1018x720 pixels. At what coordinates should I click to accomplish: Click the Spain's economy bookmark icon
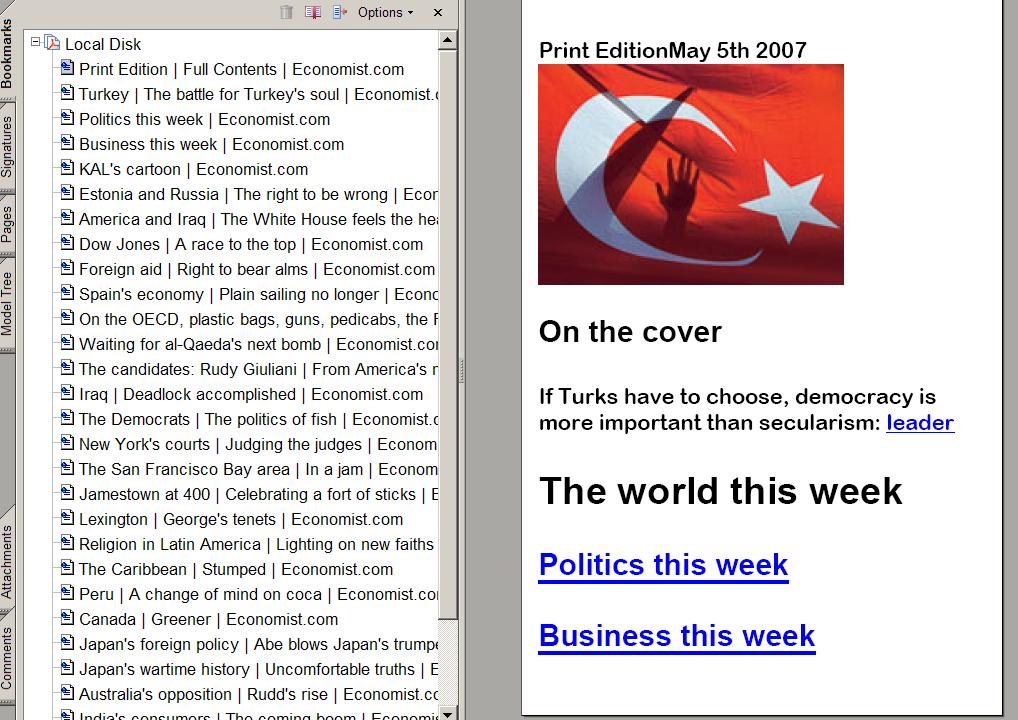coord(67,293)
